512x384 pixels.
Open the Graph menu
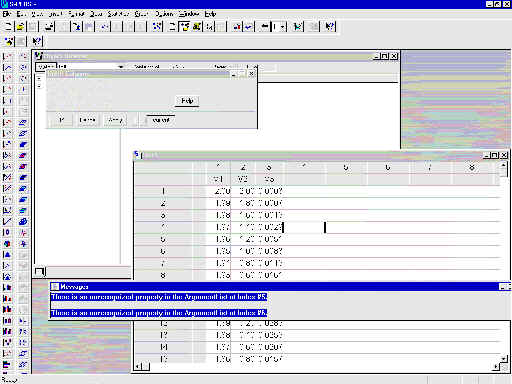click(x=141, y=14)
